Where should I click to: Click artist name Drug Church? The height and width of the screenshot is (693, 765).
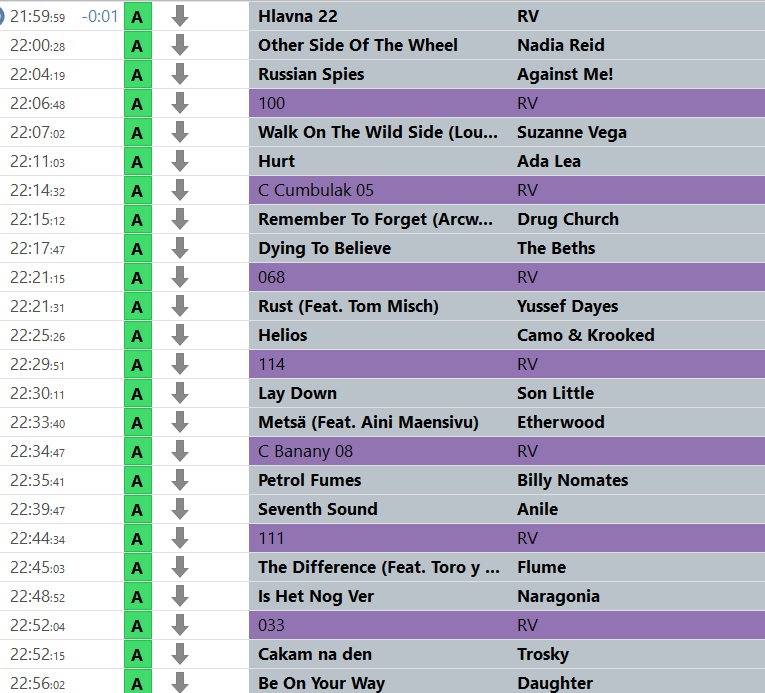tap(568, 220)
